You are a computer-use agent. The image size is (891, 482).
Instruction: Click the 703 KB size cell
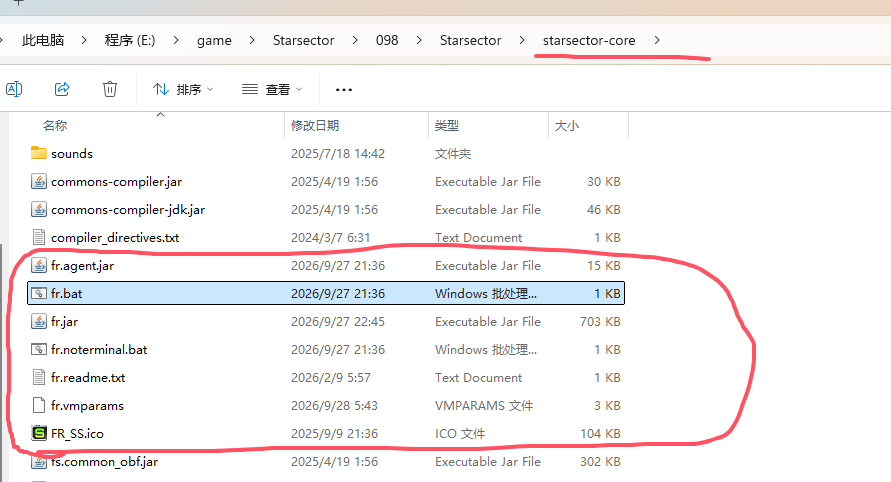pyautogui.click(x=600, y=322)
